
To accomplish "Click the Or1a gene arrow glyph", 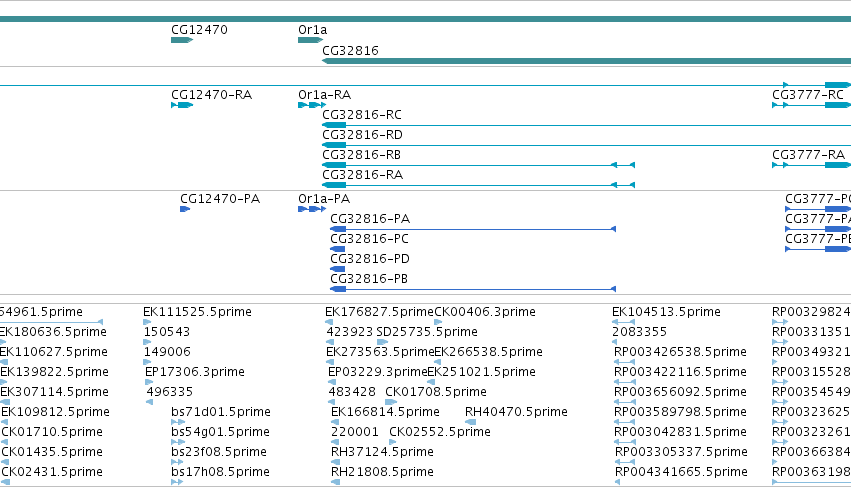I will pyautogui.click(x=310, y=40).
